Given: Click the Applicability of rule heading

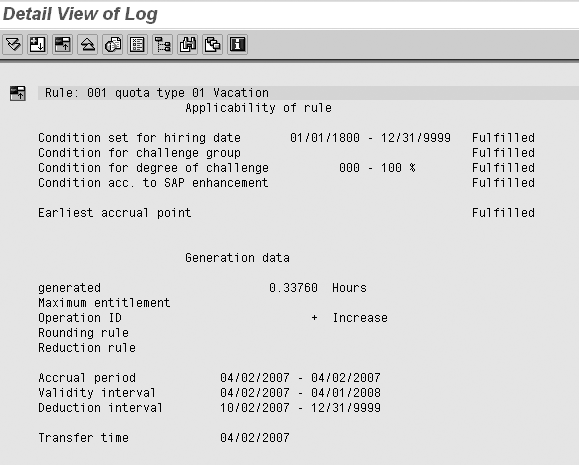Looking at the screenshot, I should click(258, 108).
